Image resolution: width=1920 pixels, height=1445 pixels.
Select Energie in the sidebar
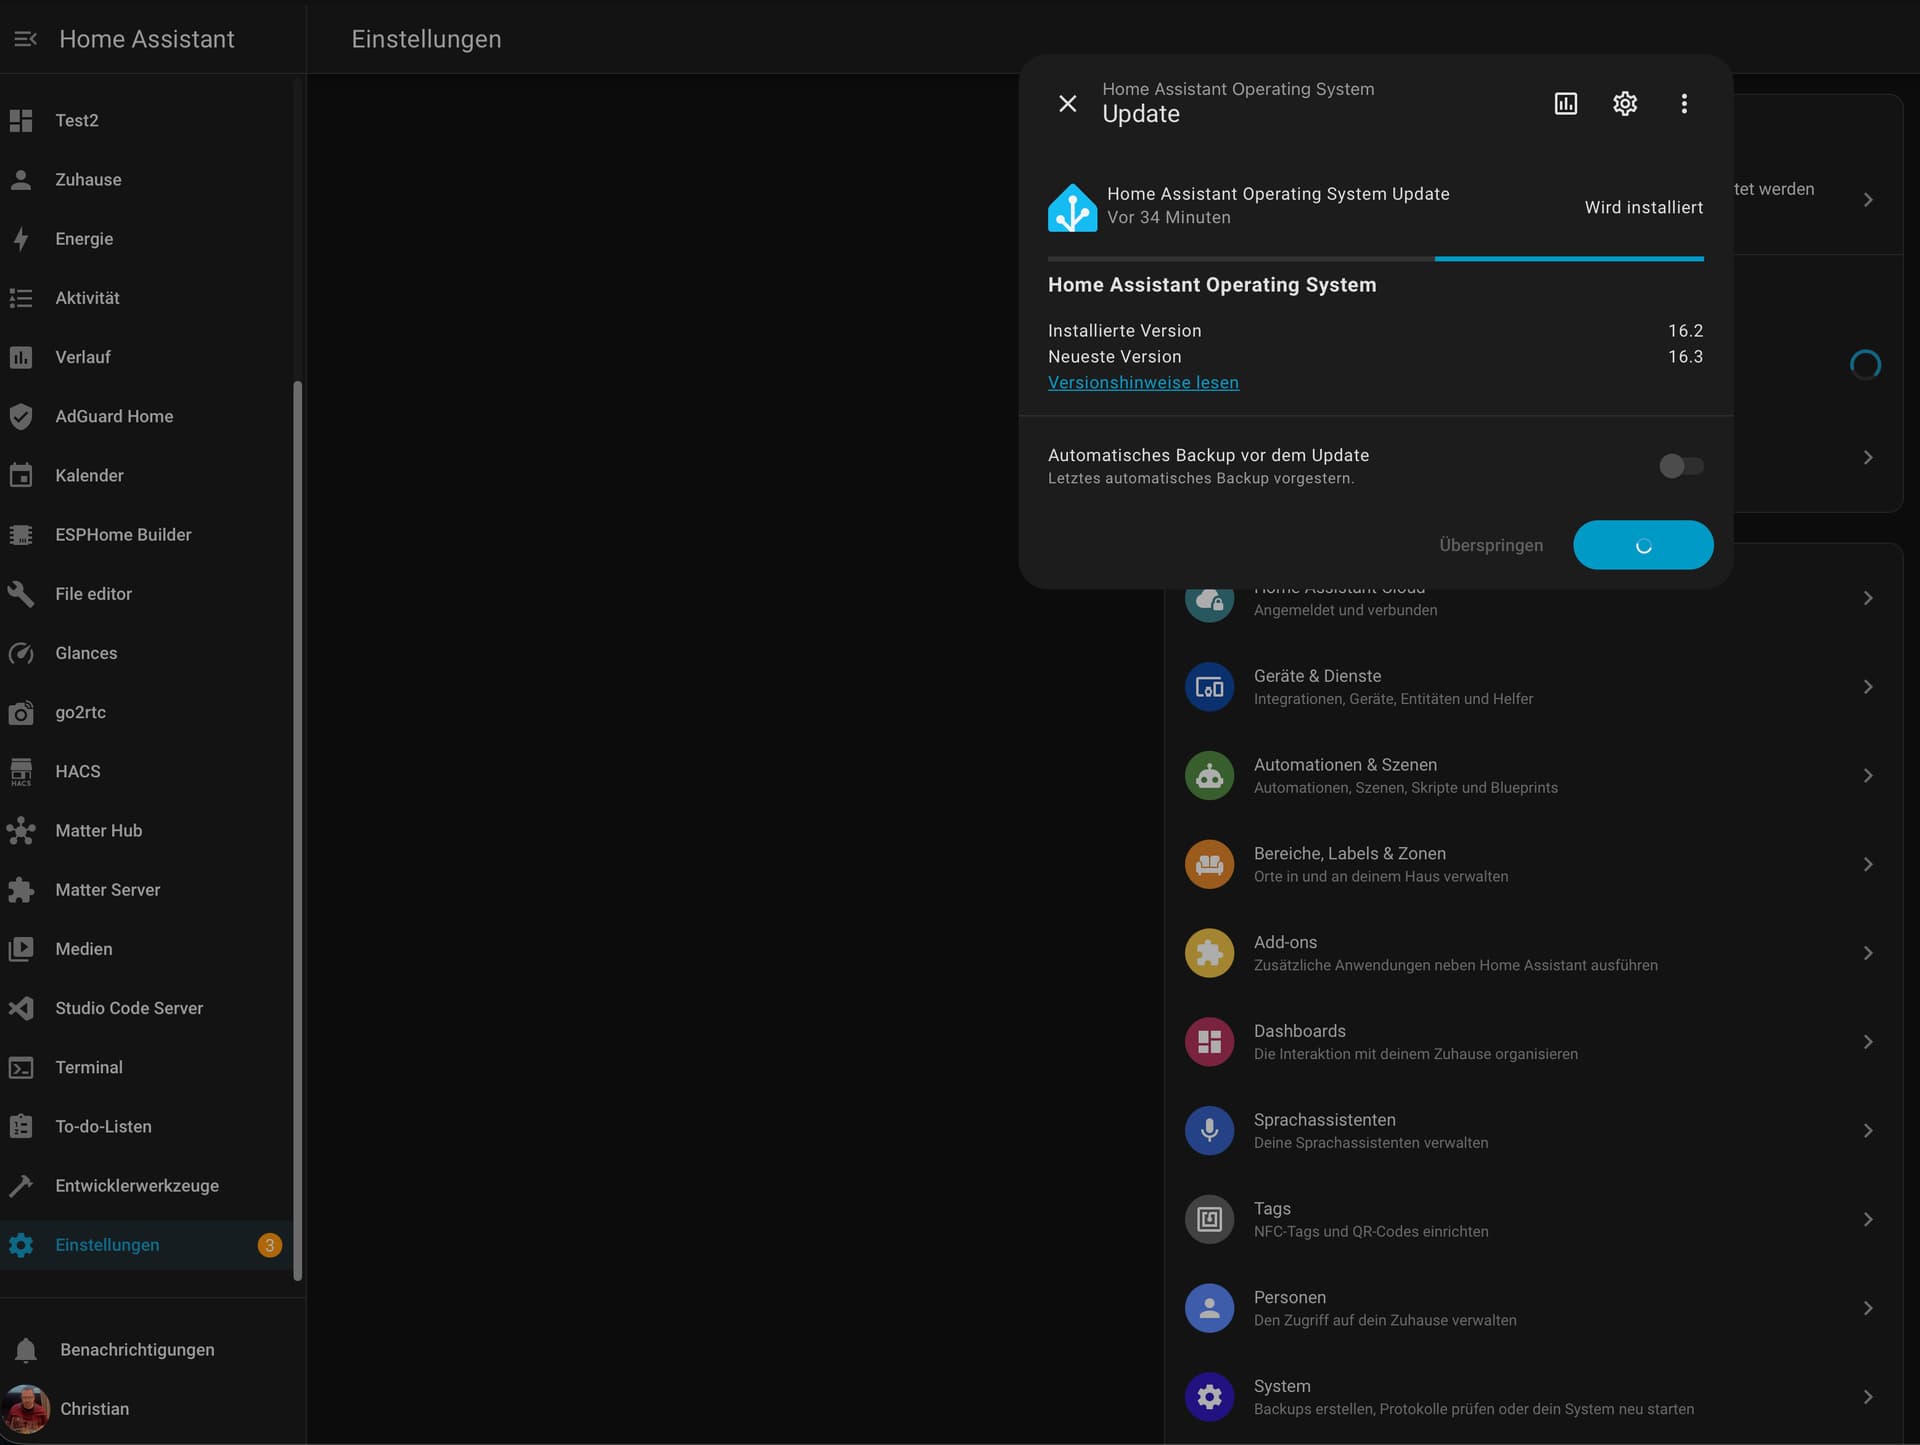(x=84, y=239)
